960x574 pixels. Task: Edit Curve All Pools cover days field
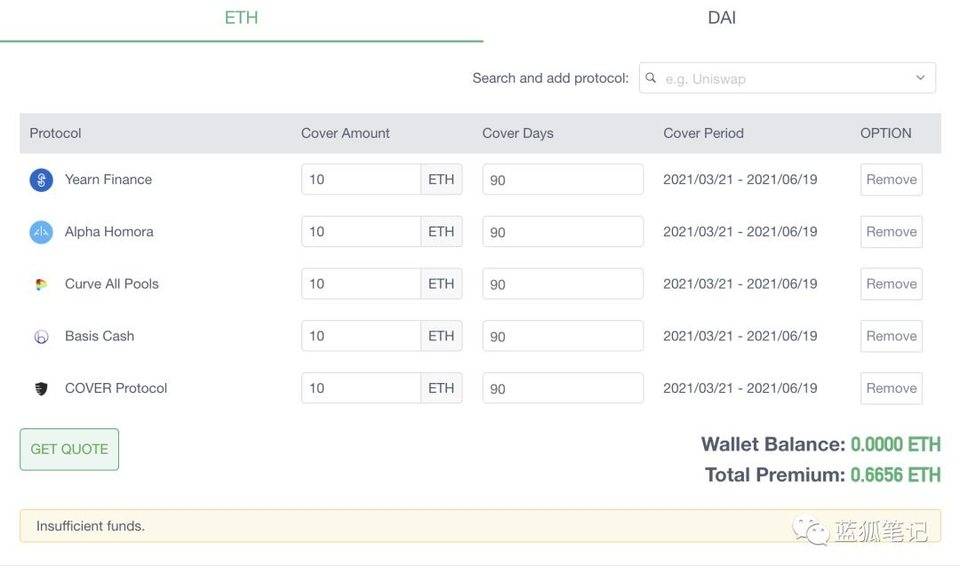(x=563, y=283)
